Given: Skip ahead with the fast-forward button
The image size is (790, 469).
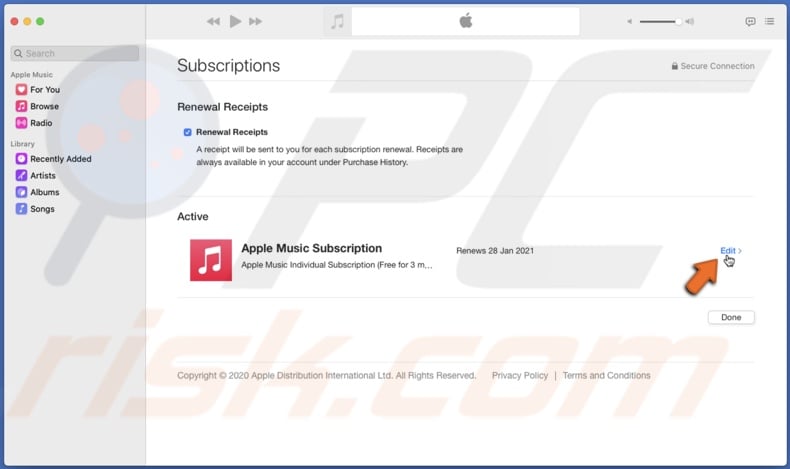Looking at the screenshot, I should (256, 22).
